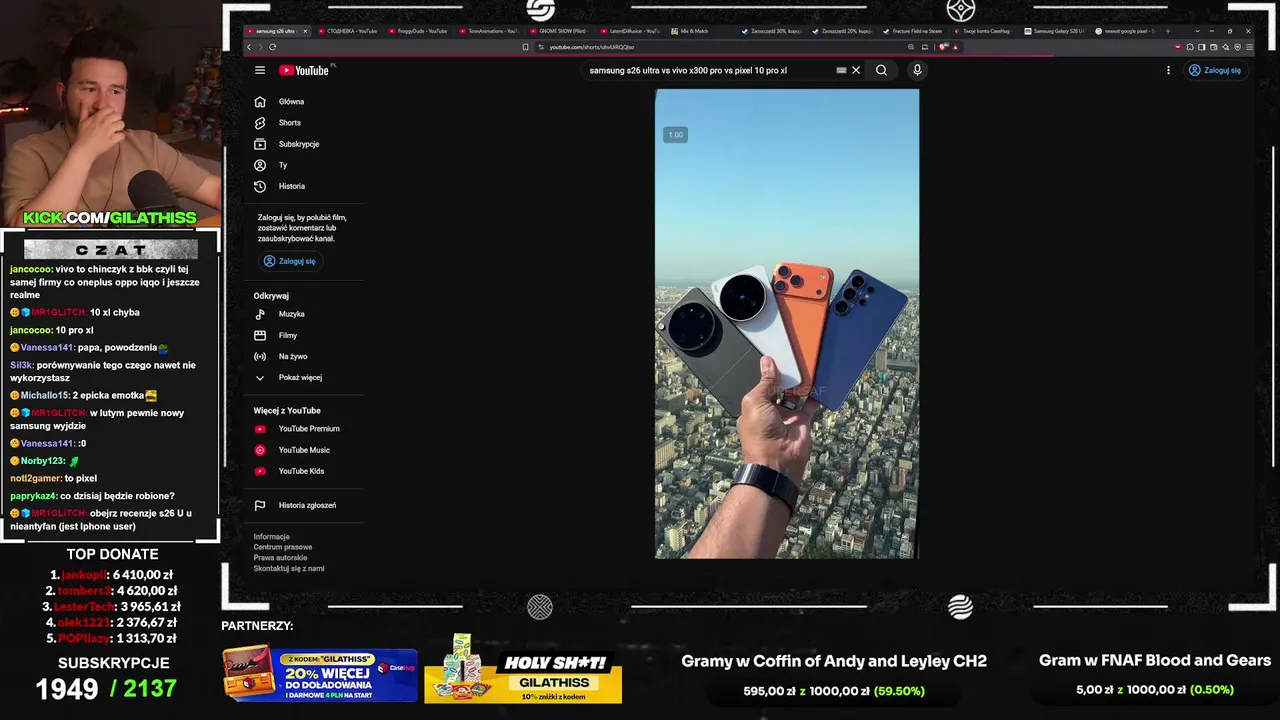Image resolution: width=1280 pixels, height=720 pixels.
Task: Switch to the FroggyDude YouTube tab
Action: (x=417, y=31)
